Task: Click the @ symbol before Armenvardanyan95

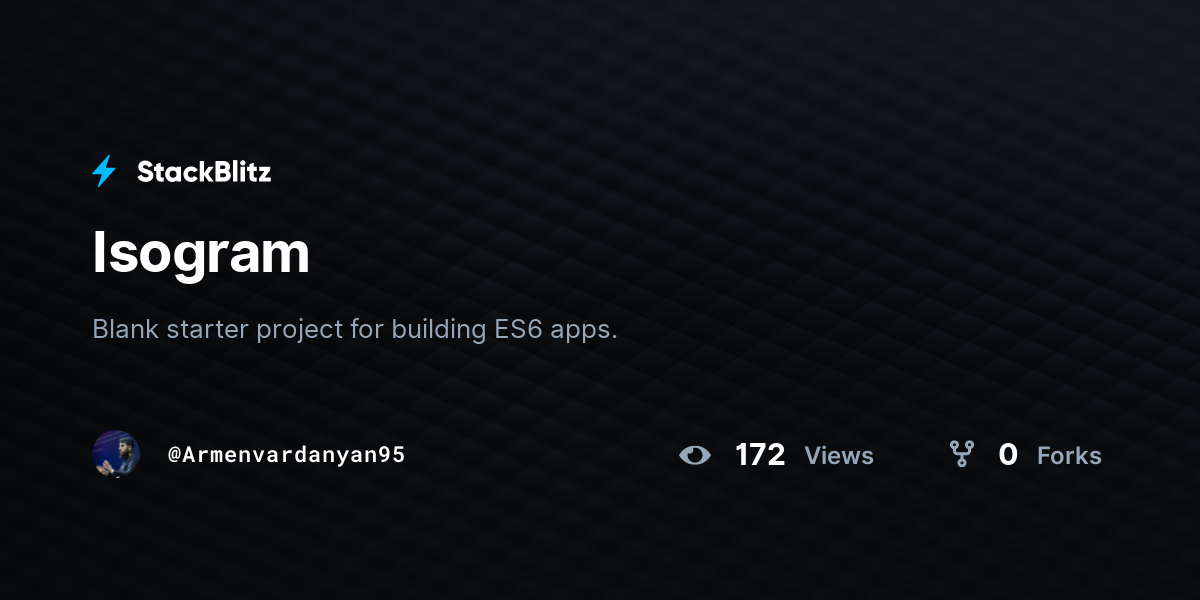Action: pos(174,455)
